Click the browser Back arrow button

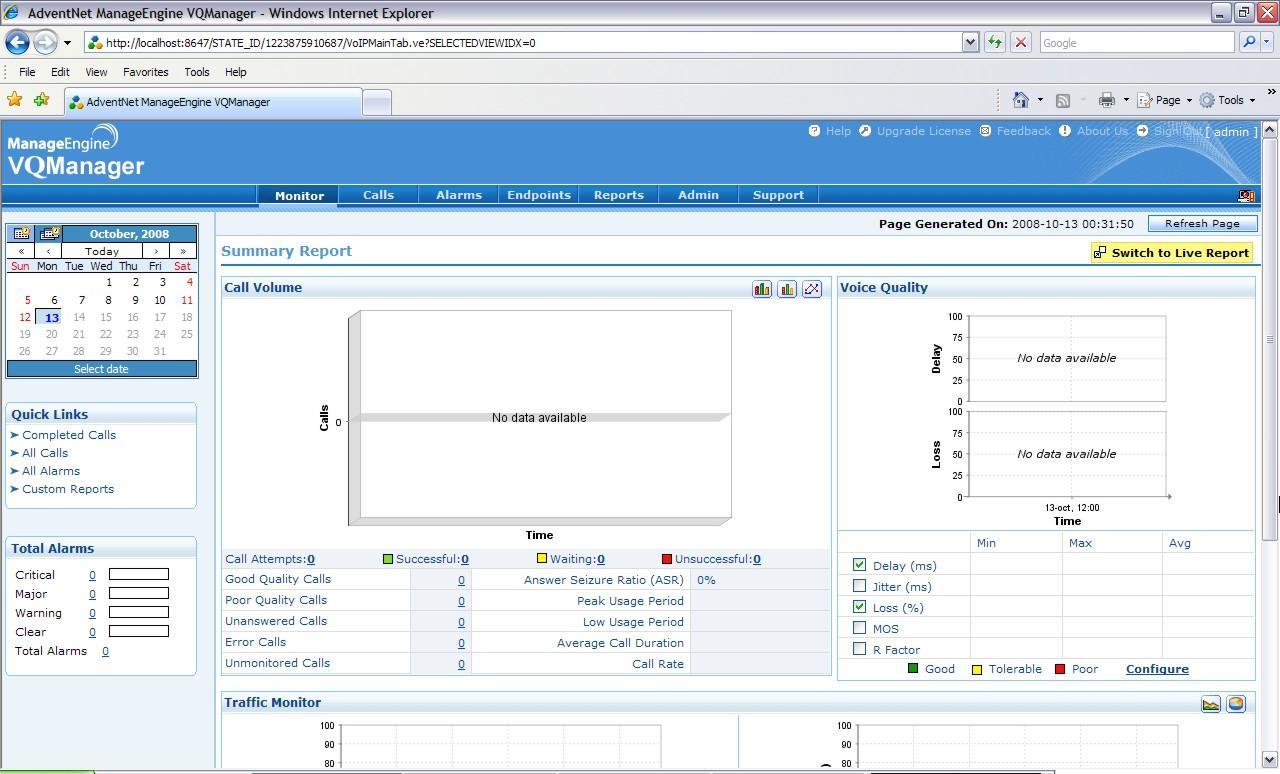17,42
